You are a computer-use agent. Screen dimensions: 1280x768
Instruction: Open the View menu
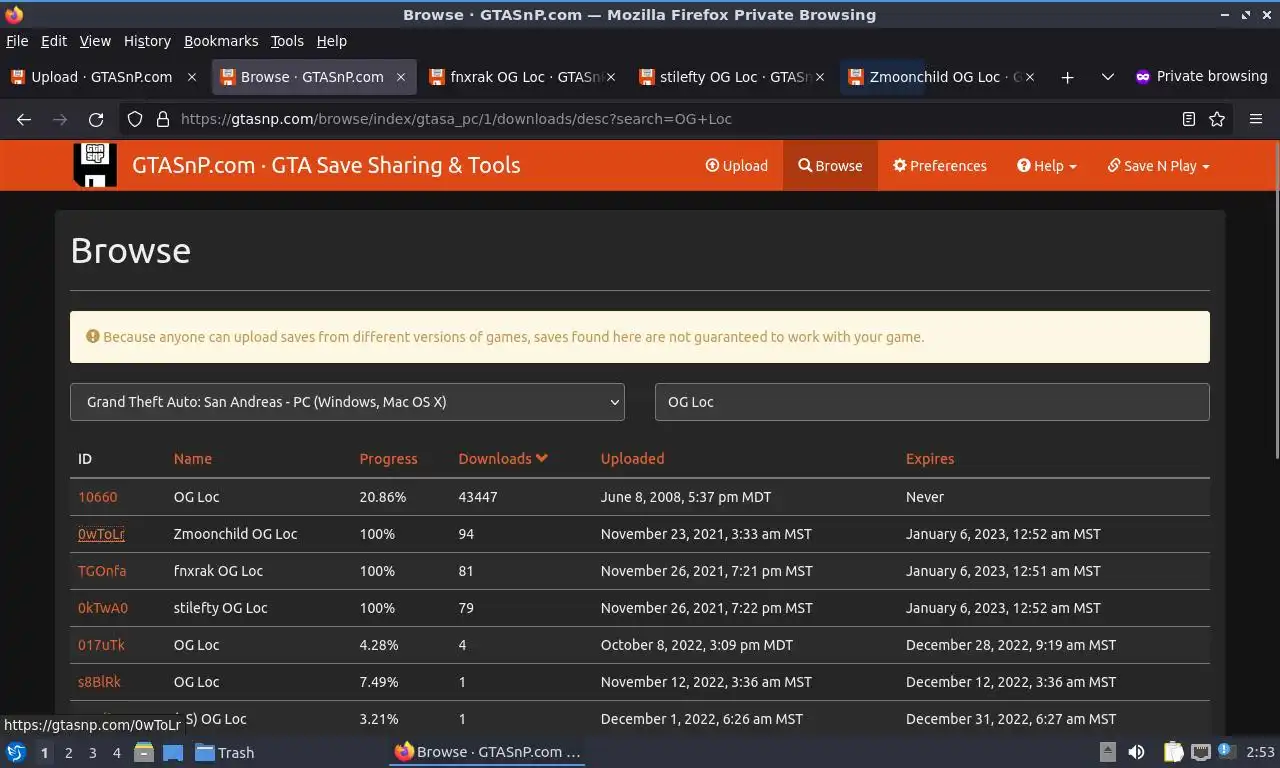click(95, 41)
